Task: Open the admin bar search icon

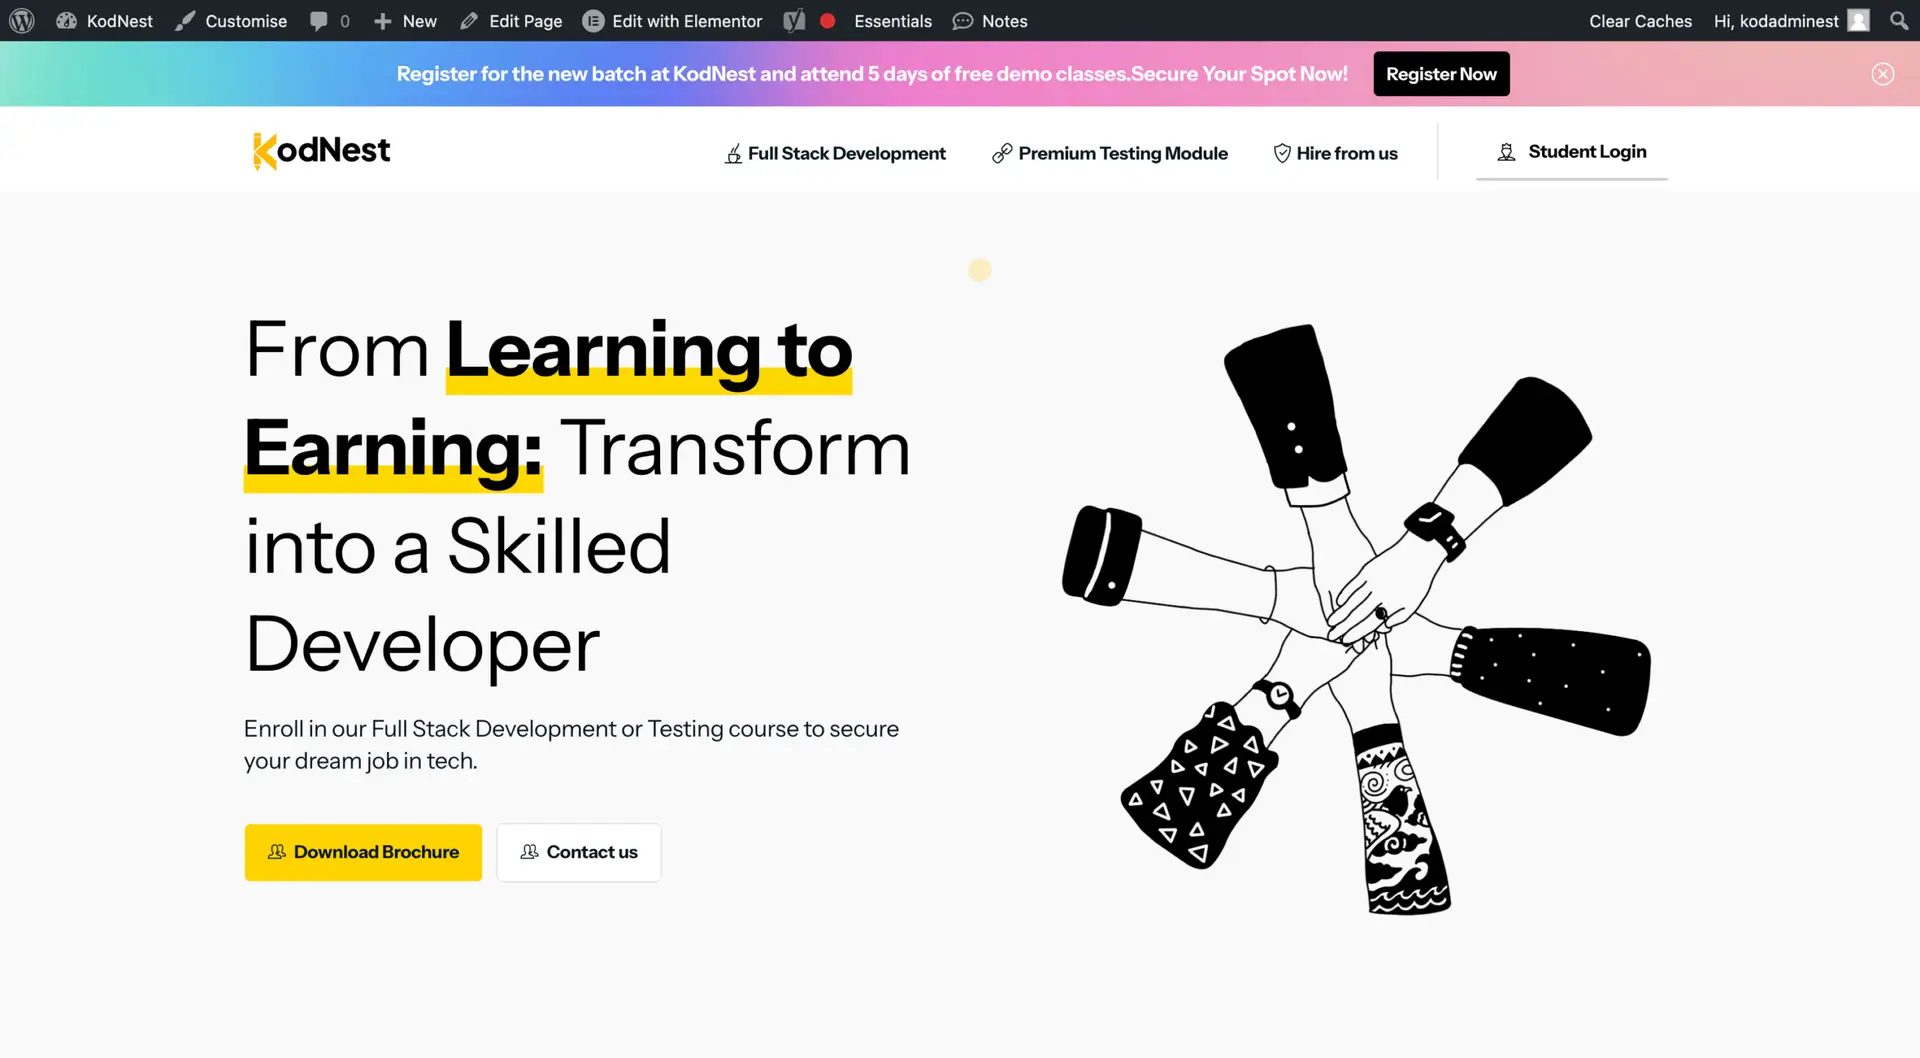Action: pyautogui.click(x=1899, y=21)
